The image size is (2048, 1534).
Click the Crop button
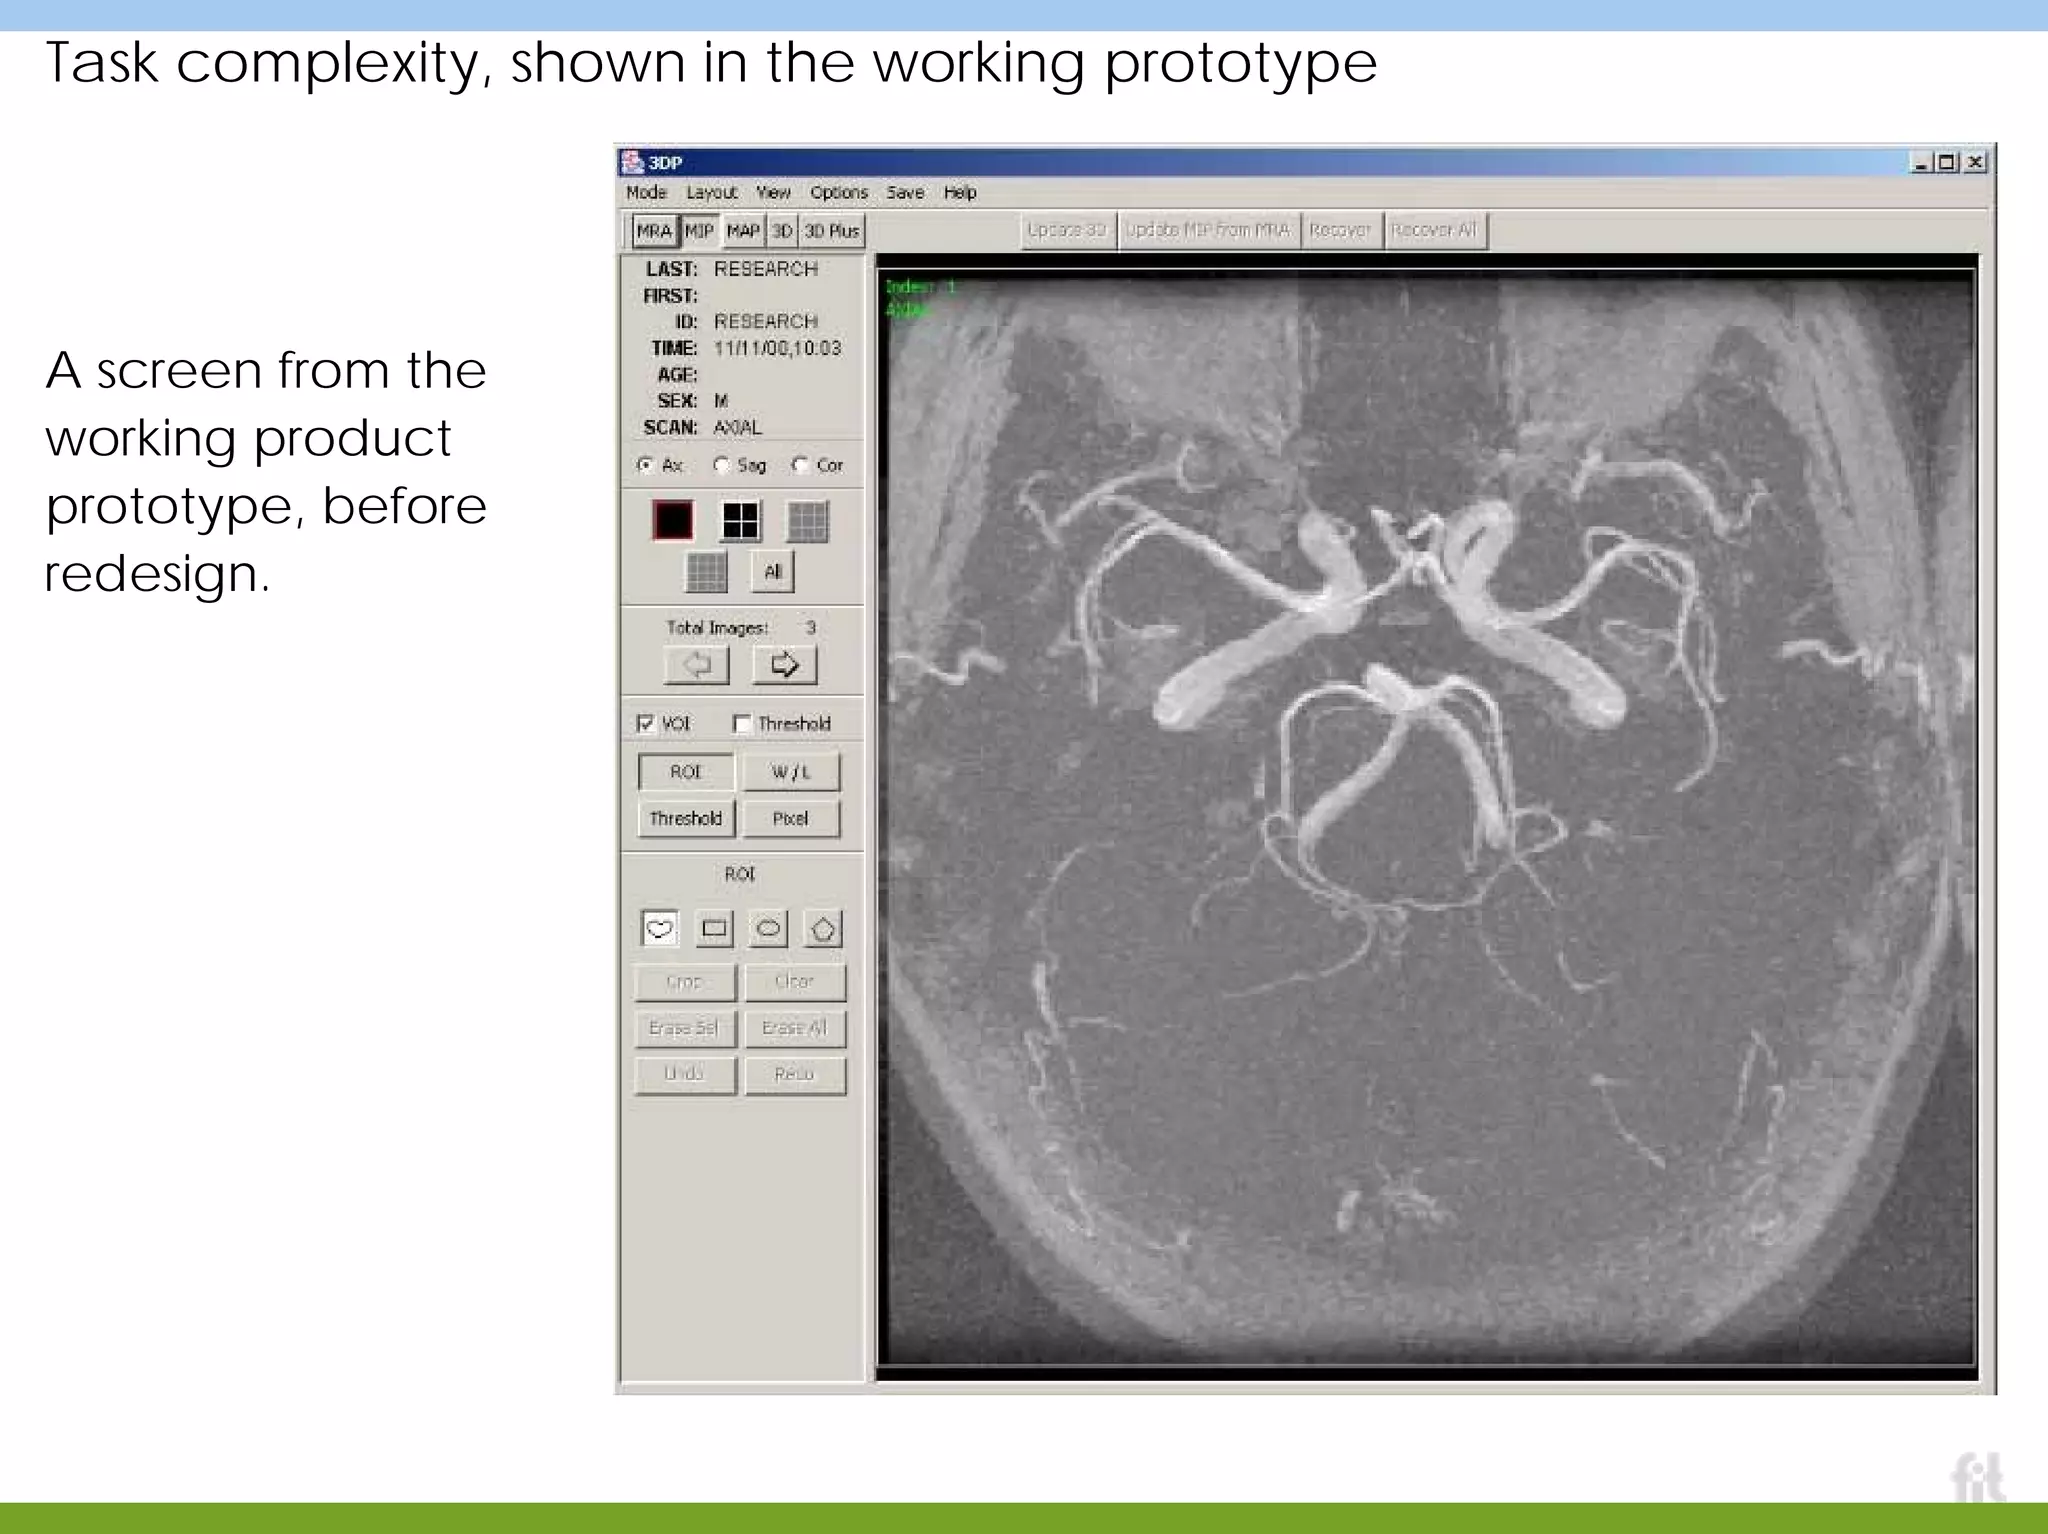pyautogui.click(x=685, y=982)
